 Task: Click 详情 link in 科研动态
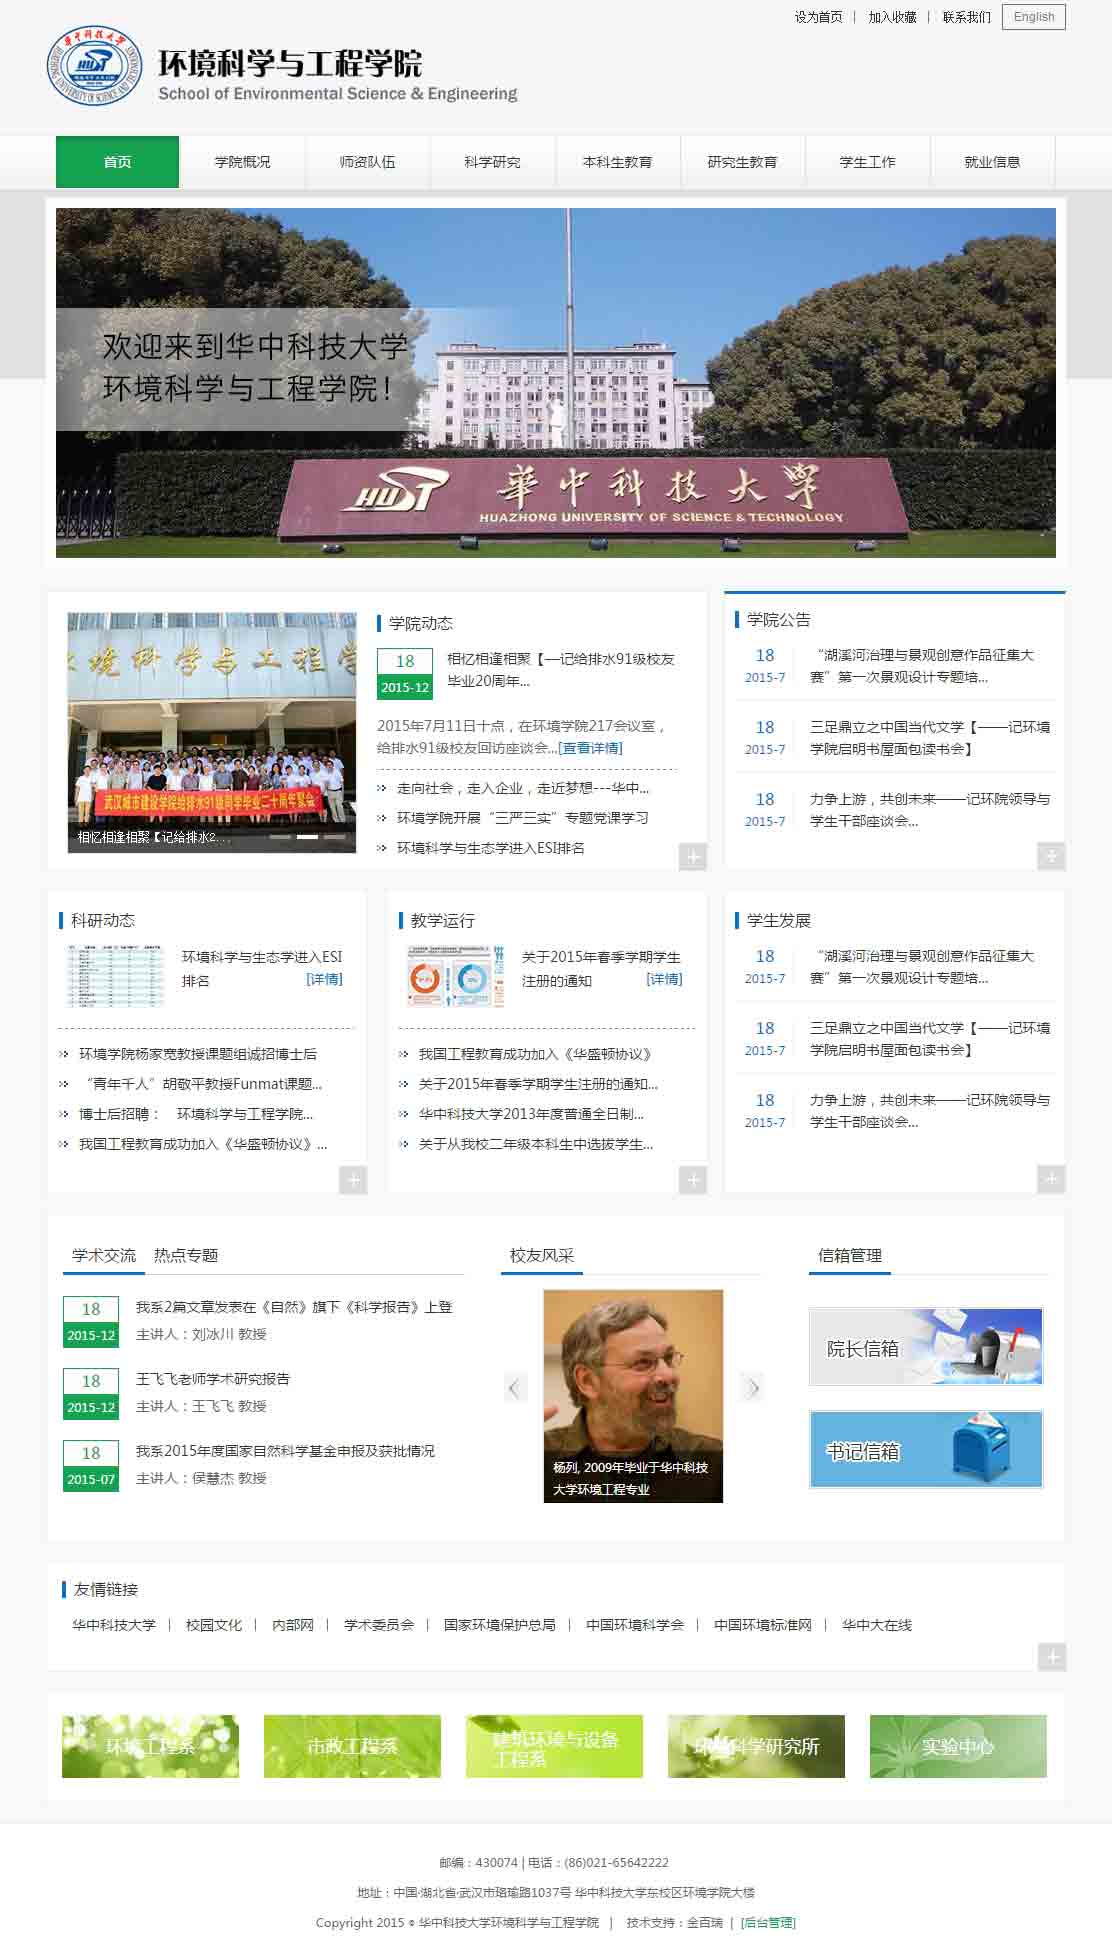point(324,979)
